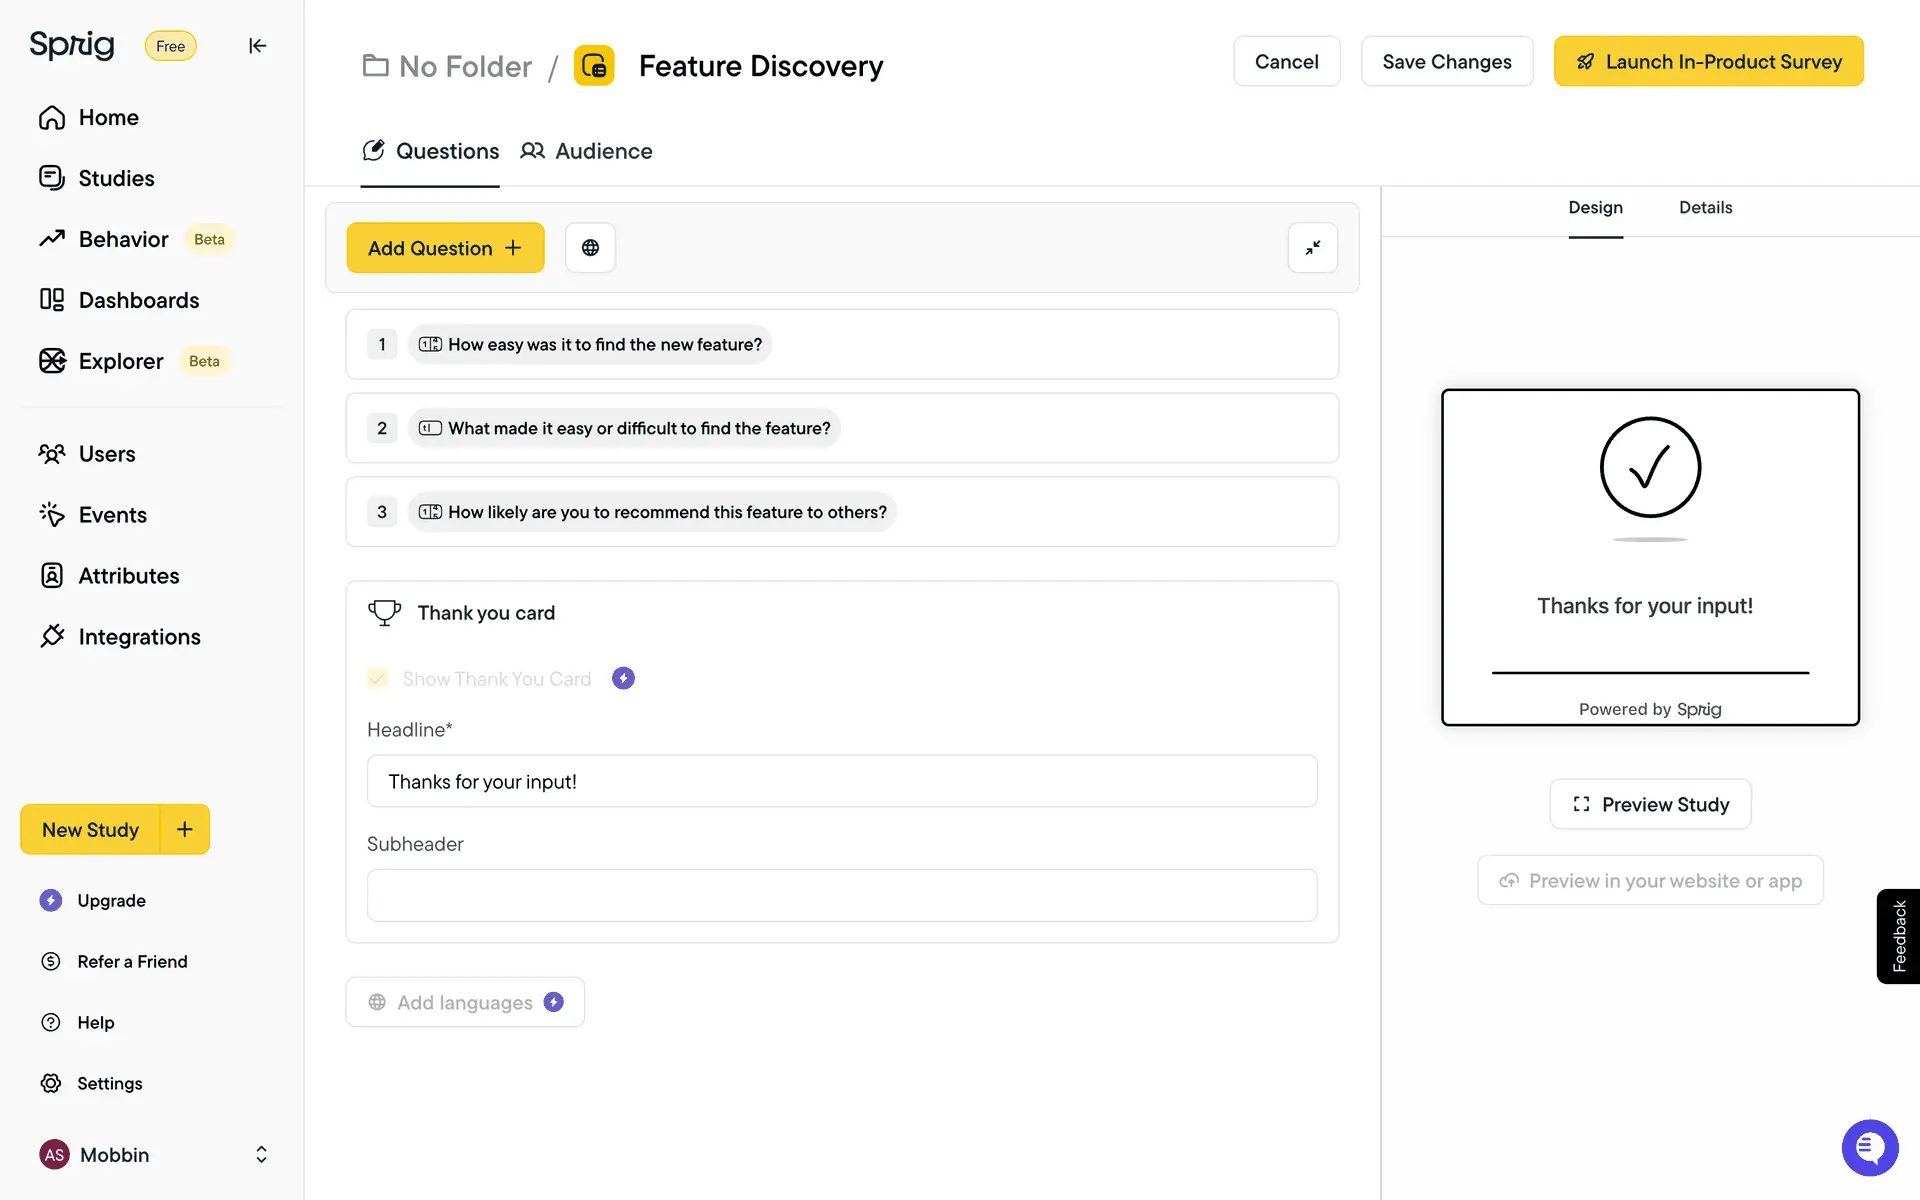Collapse the sidebar with the arrow icon
Screen dimensions: 1920x1200
257,46
